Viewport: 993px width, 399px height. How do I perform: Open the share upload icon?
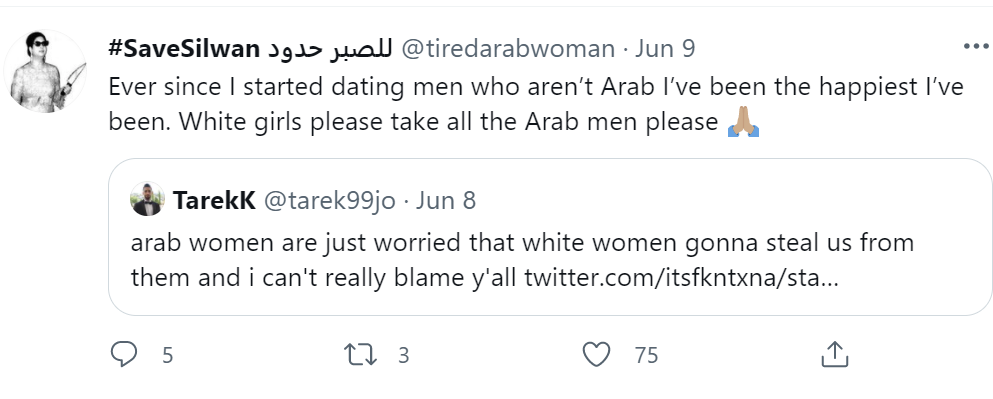tap(834, 354)
